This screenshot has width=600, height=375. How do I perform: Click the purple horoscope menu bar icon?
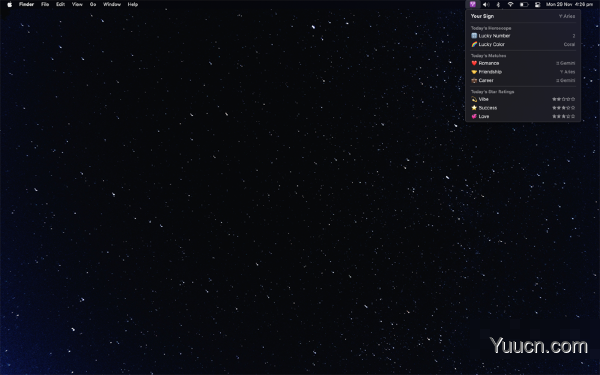point(473,4)
